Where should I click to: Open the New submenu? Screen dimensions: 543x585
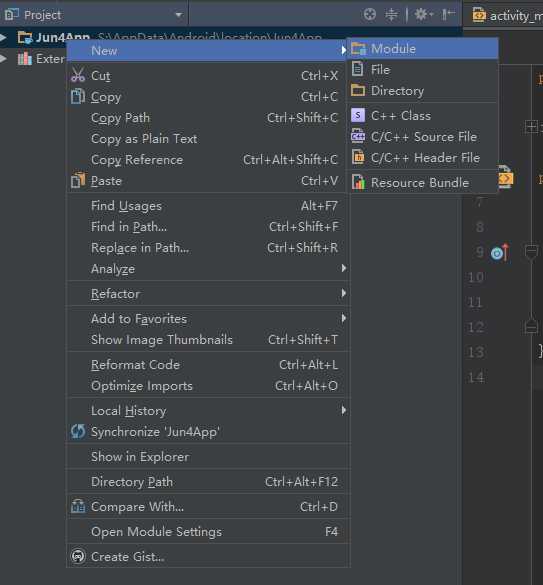[x=207, y=50]
